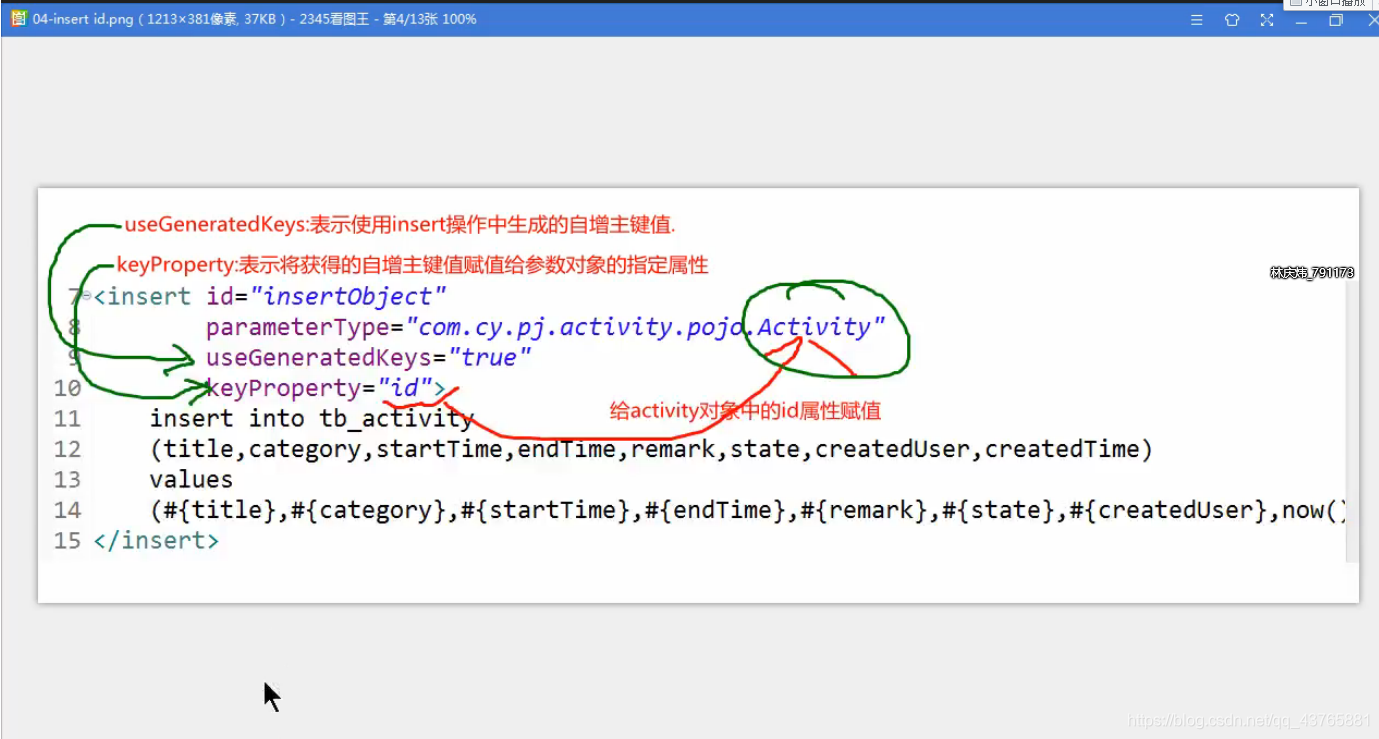This screenshot has height=739, width=1379.
Task: Open the main menu hamburger icon
Action: pos(1197,20)
